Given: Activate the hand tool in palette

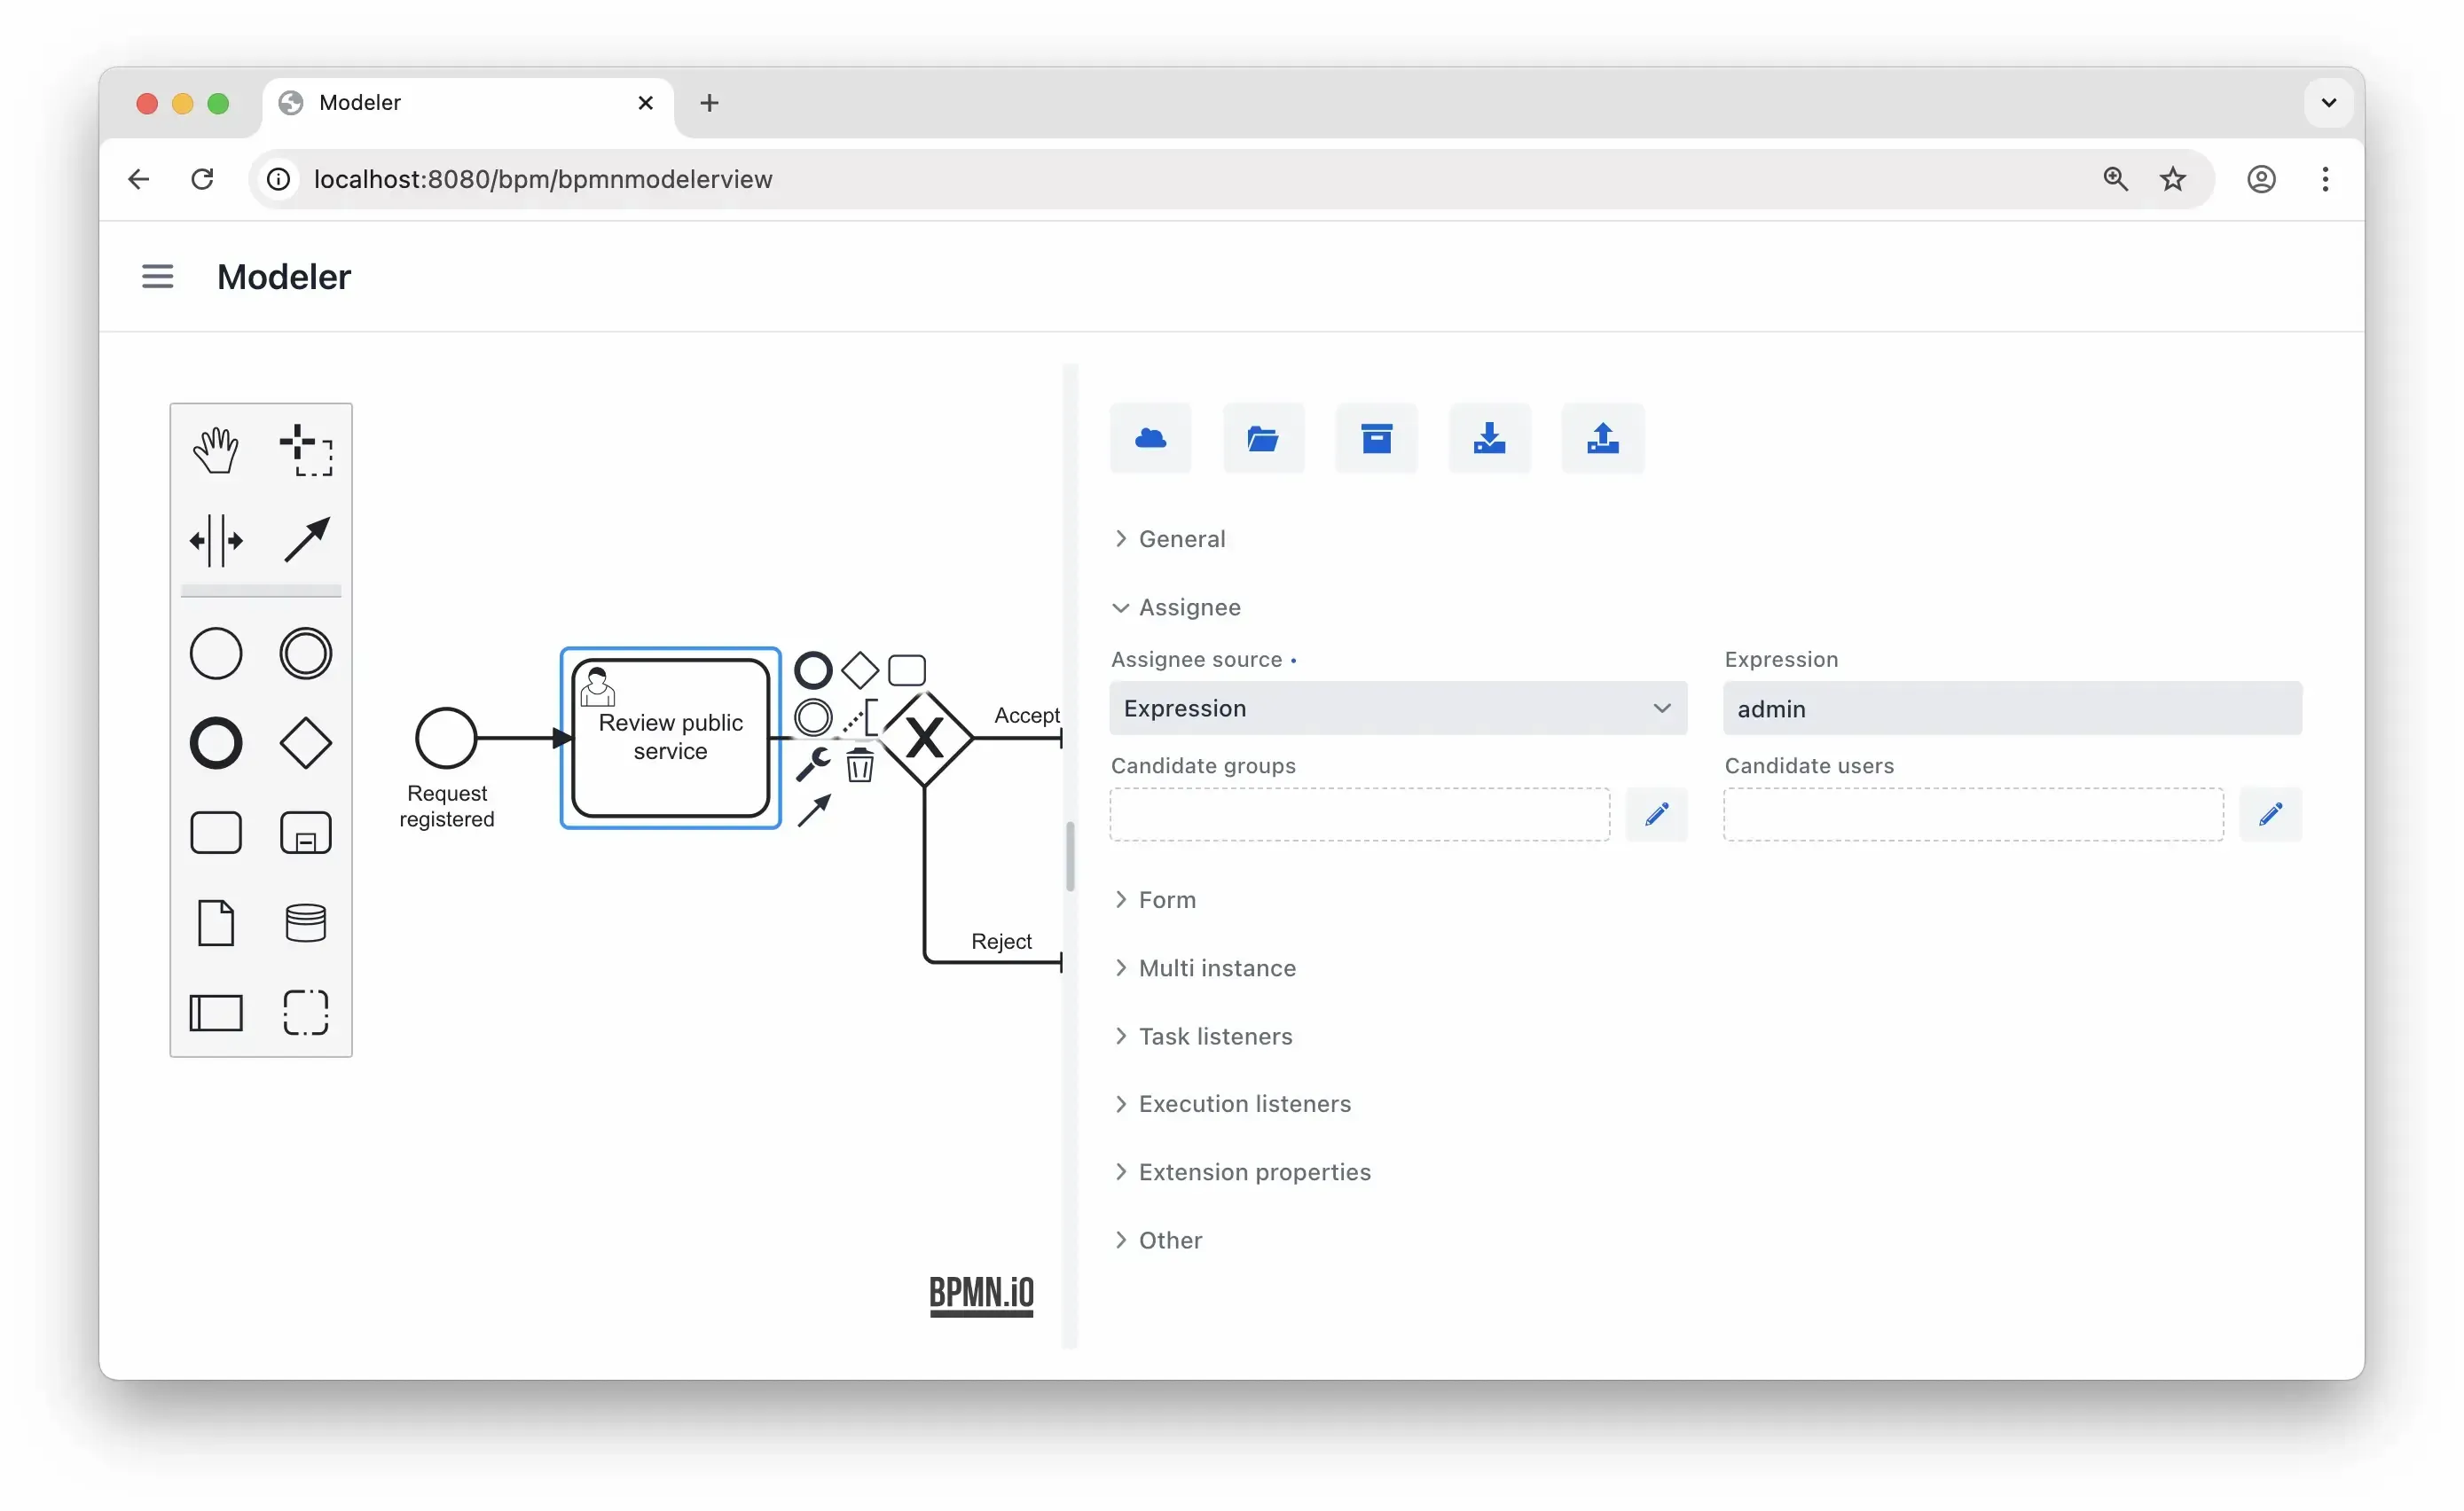Looking at the screenshot, I should [x=215, y=450].
